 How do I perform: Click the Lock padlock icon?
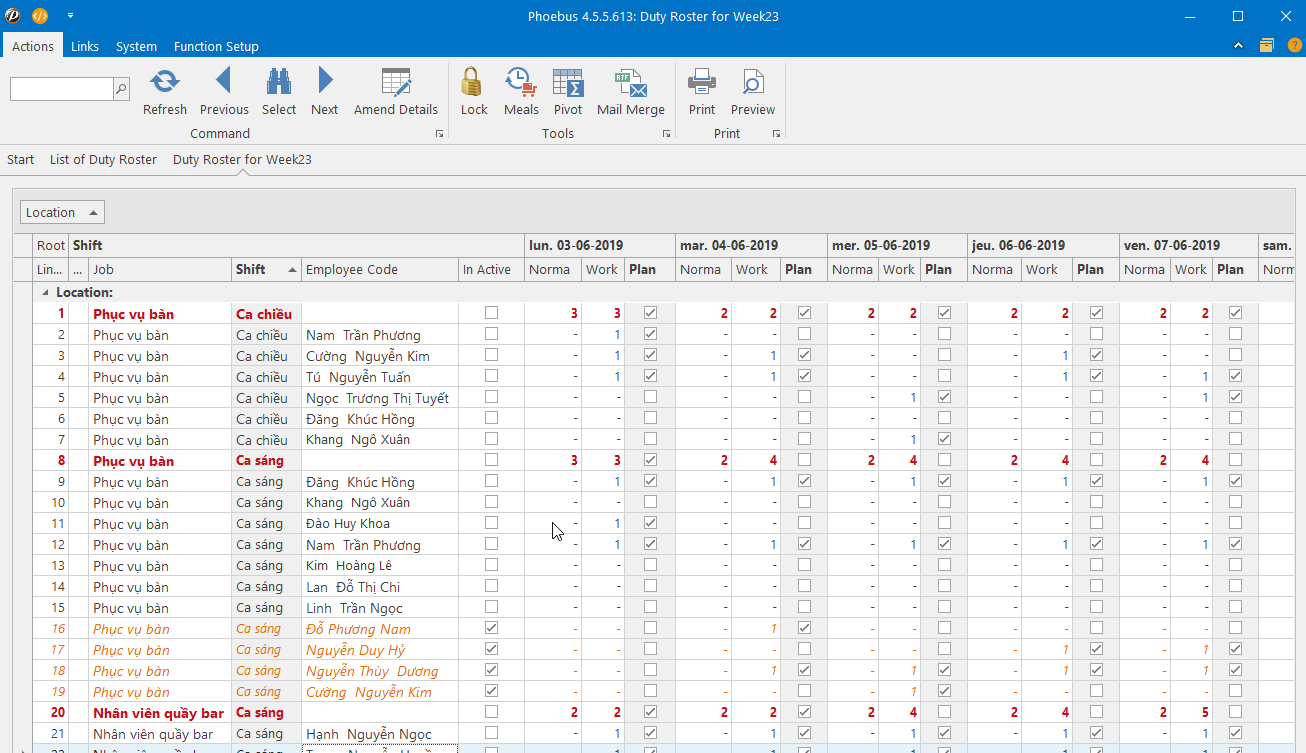[x=473, y=81]
